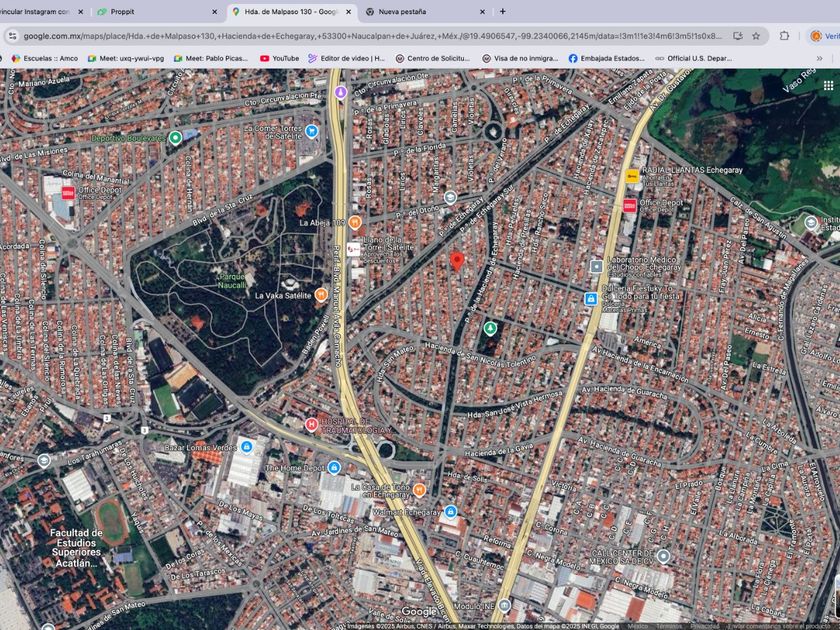
Task: Select the La Abeja restaurant marker
Action: (x=354, y=222)
